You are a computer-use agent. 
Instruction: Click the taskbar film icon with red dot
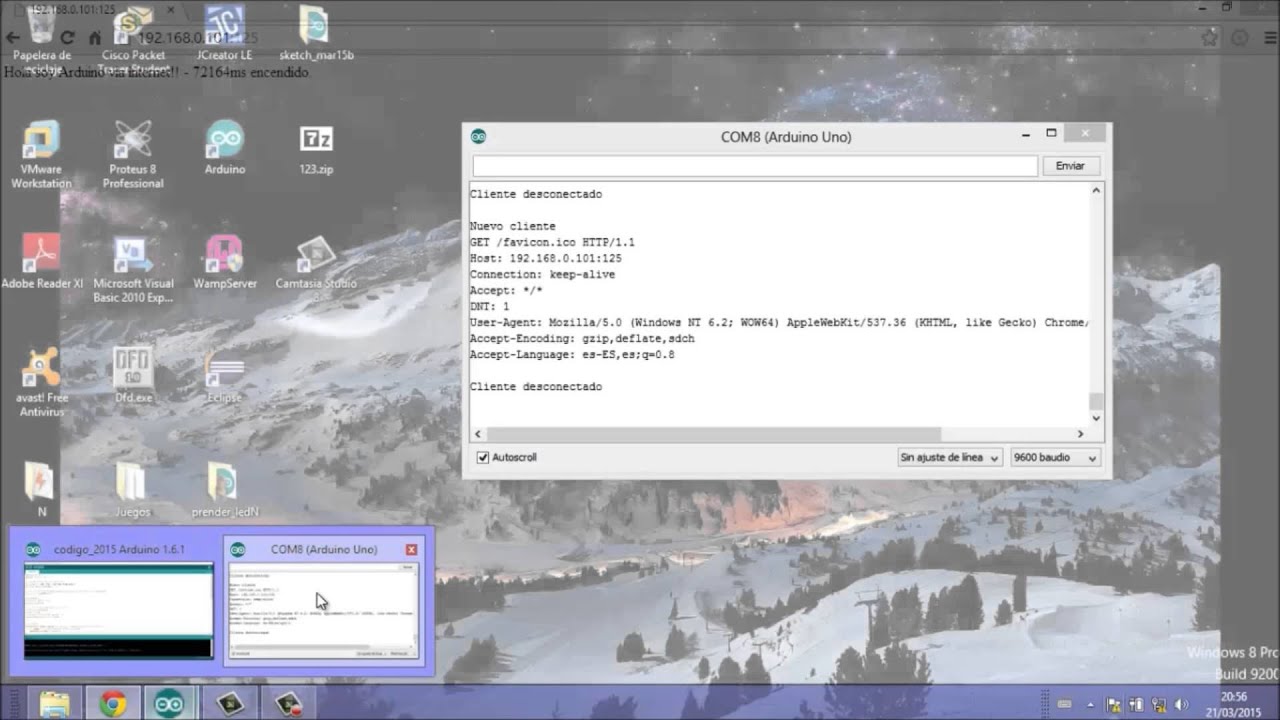pyautogui.click(x=288, y=704)
